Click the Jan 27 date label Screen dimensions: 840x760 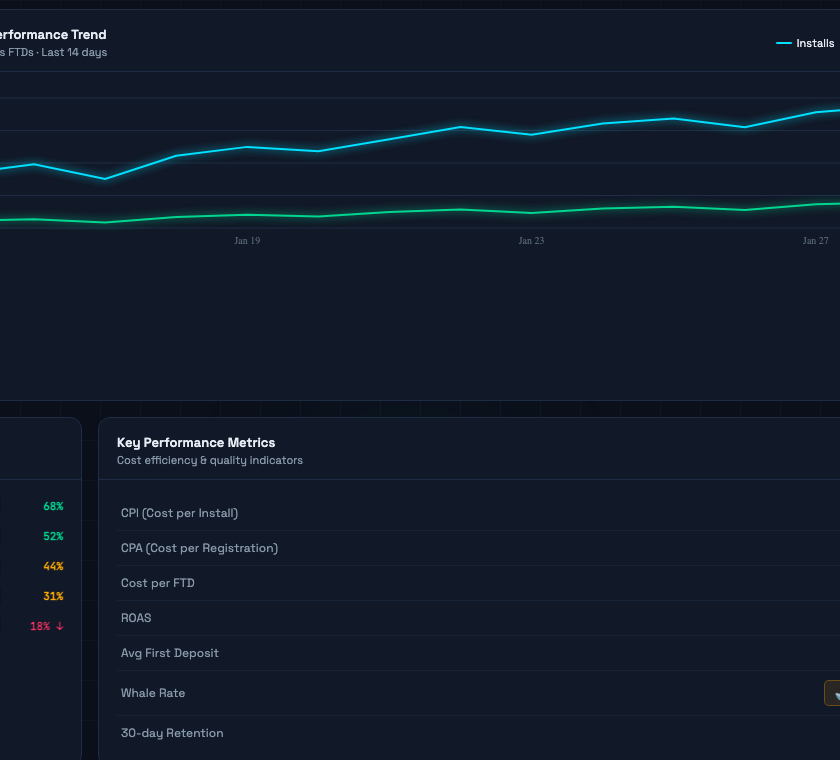(815, 240)
